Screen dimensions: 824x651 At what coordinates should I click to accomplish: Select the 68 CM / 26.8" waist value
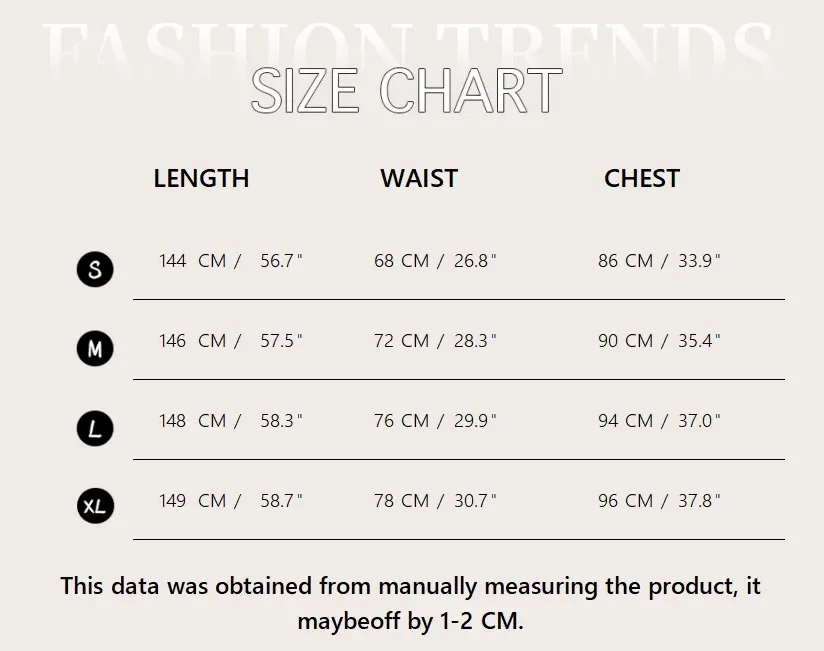point(435,261)
